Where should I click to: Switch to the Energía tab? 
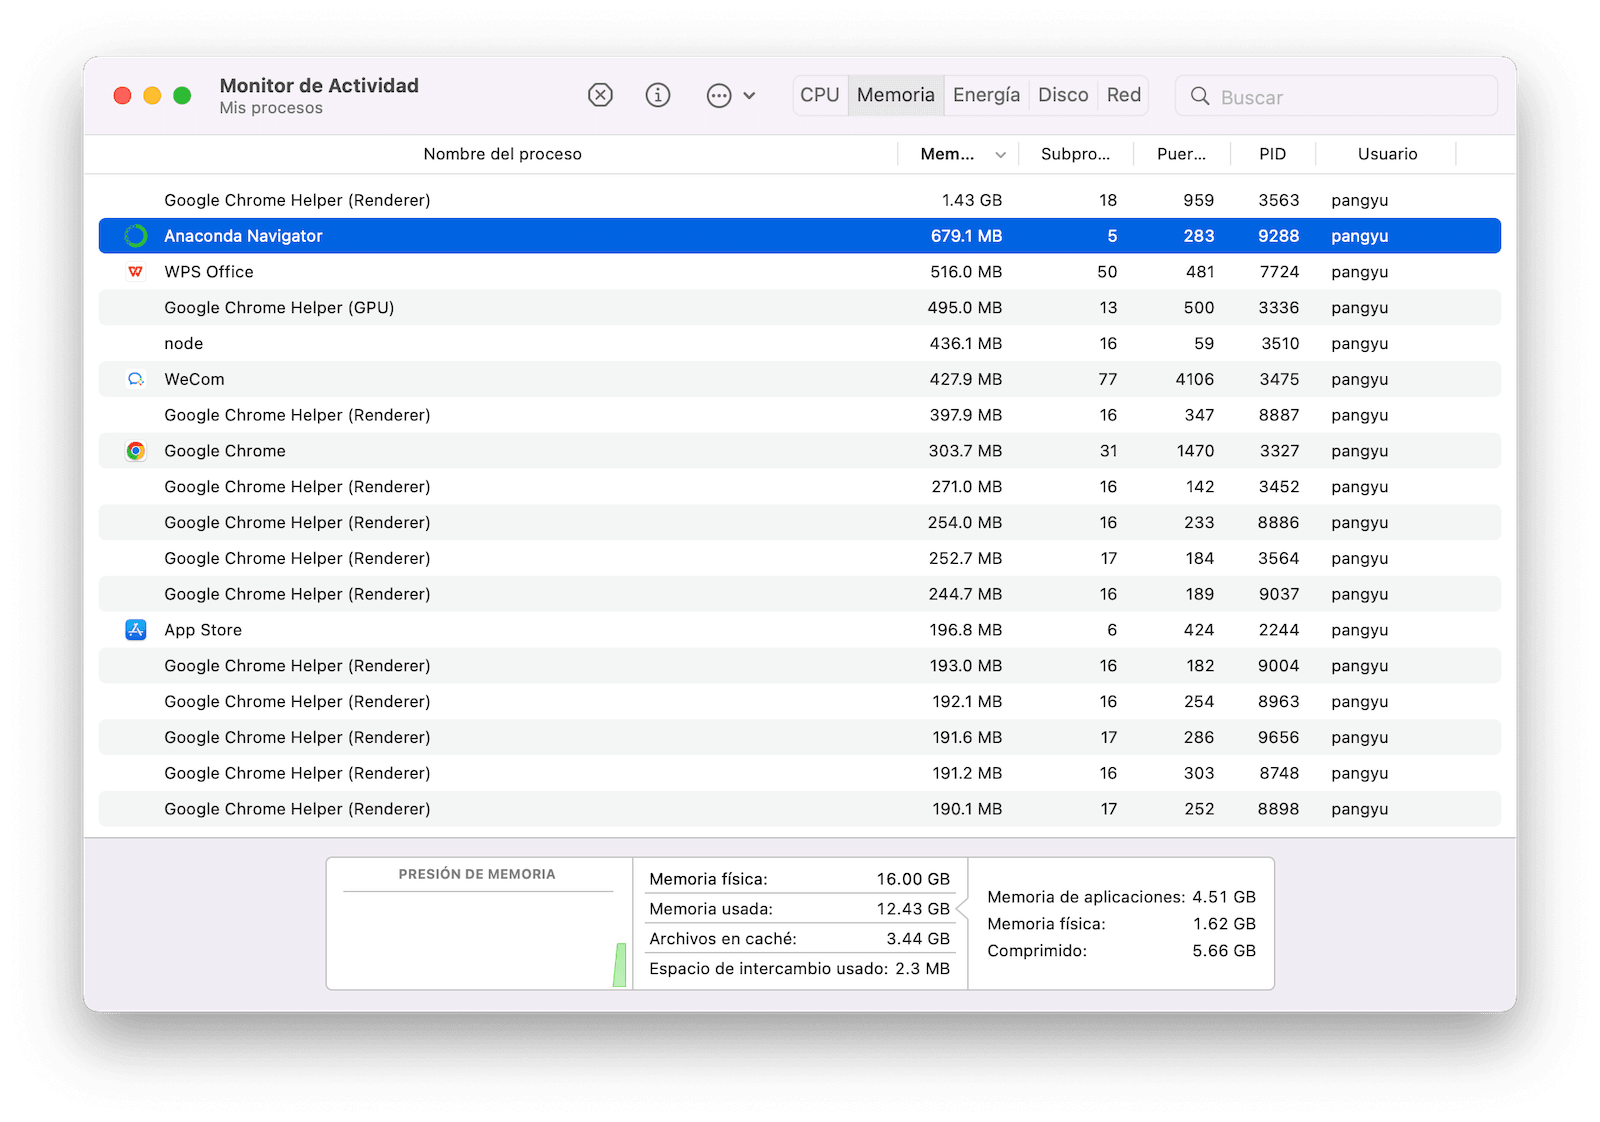[986, 95]
